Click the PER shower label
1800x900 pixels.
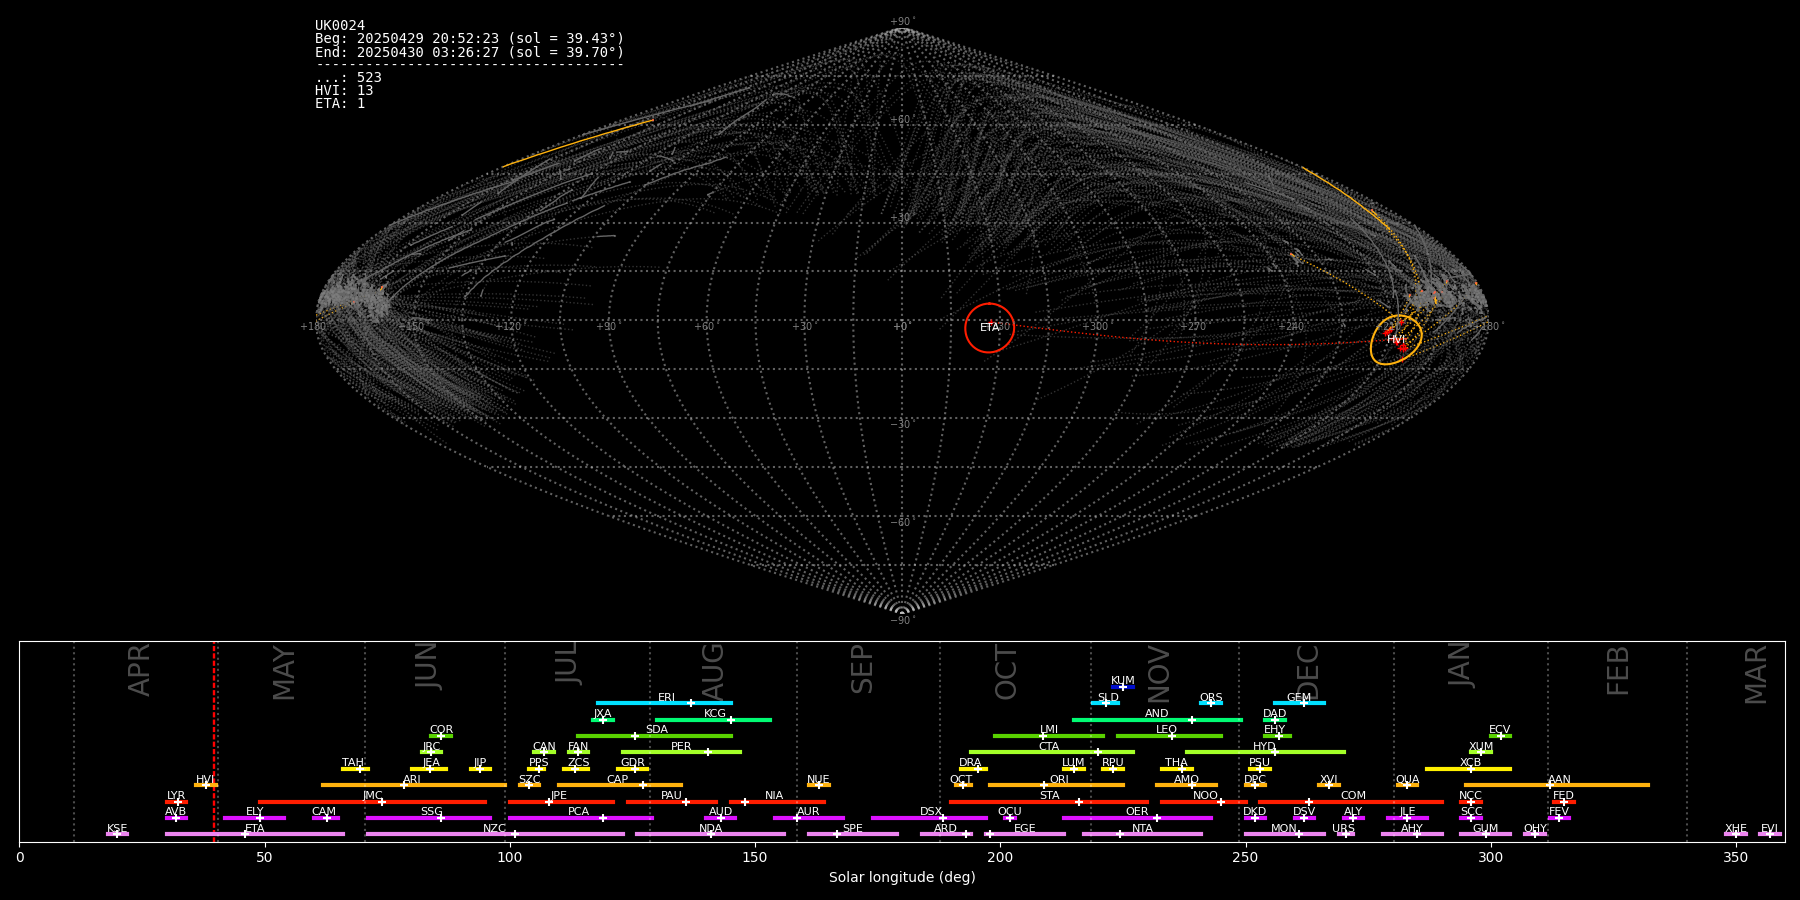(x=681, y=747)
